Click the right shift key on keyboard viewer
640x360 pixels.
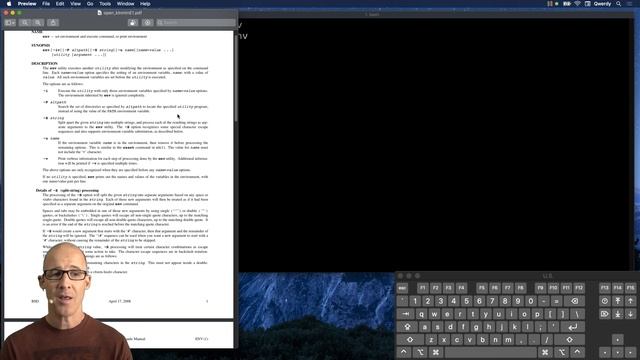point(569,340)
